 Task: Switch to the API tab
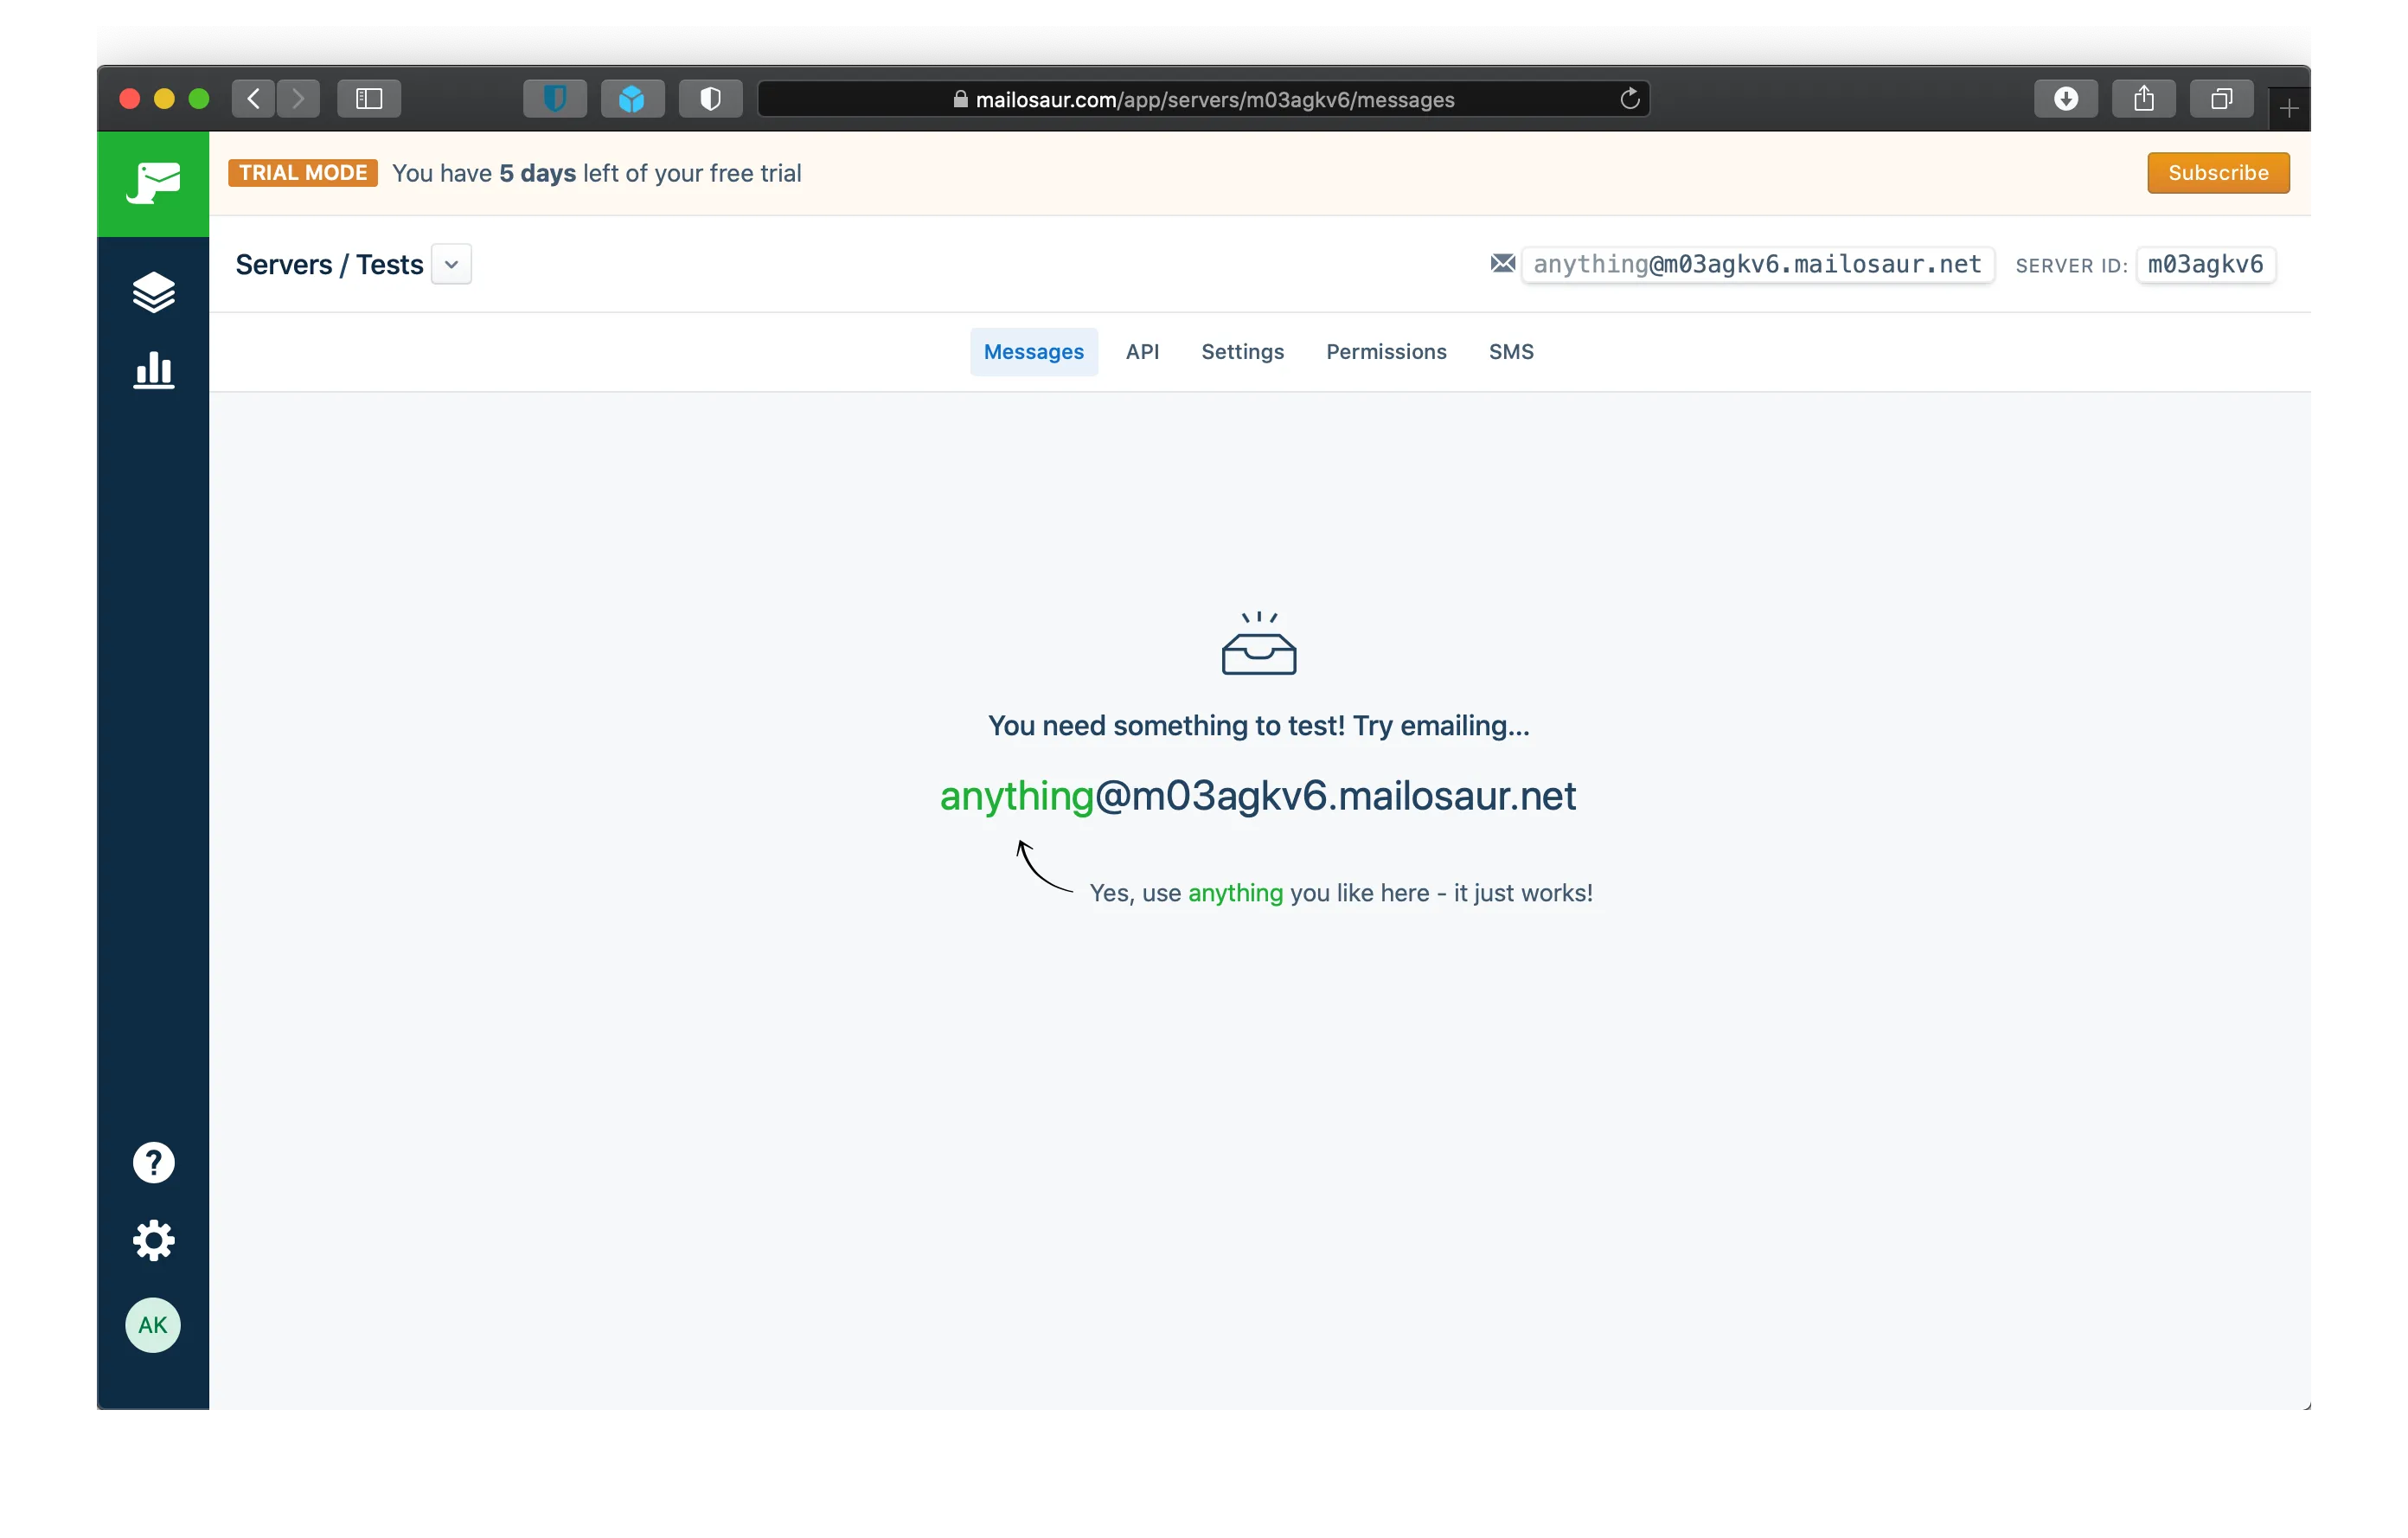point(1142,352)
